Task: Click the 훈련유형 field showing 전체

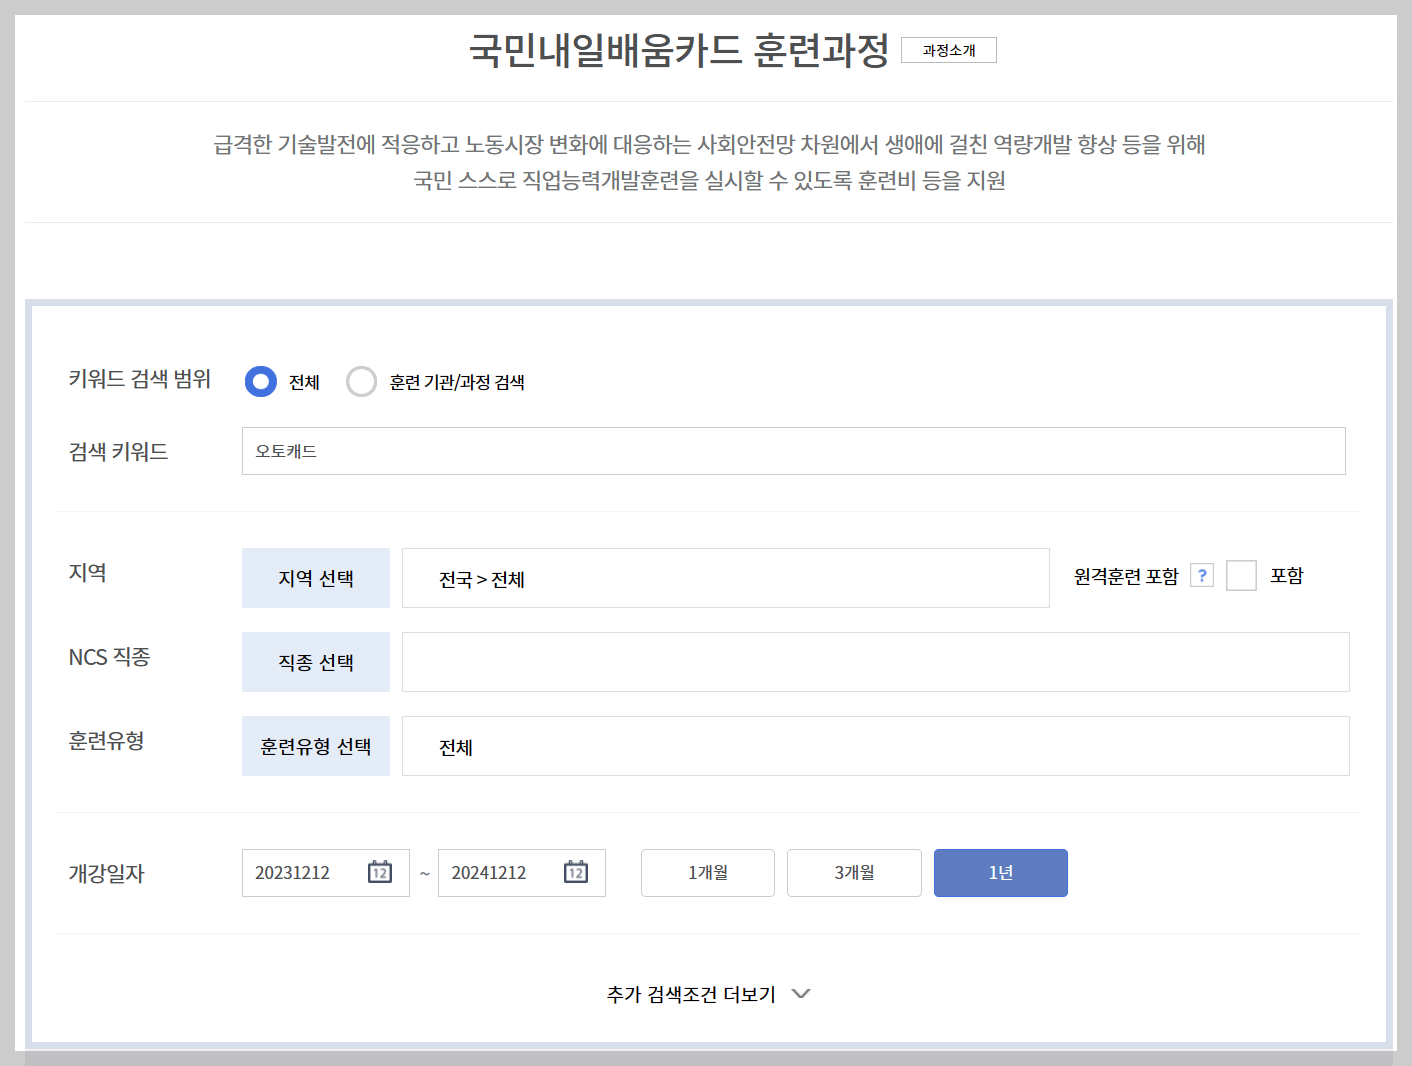Action: [x=876, y=746]
